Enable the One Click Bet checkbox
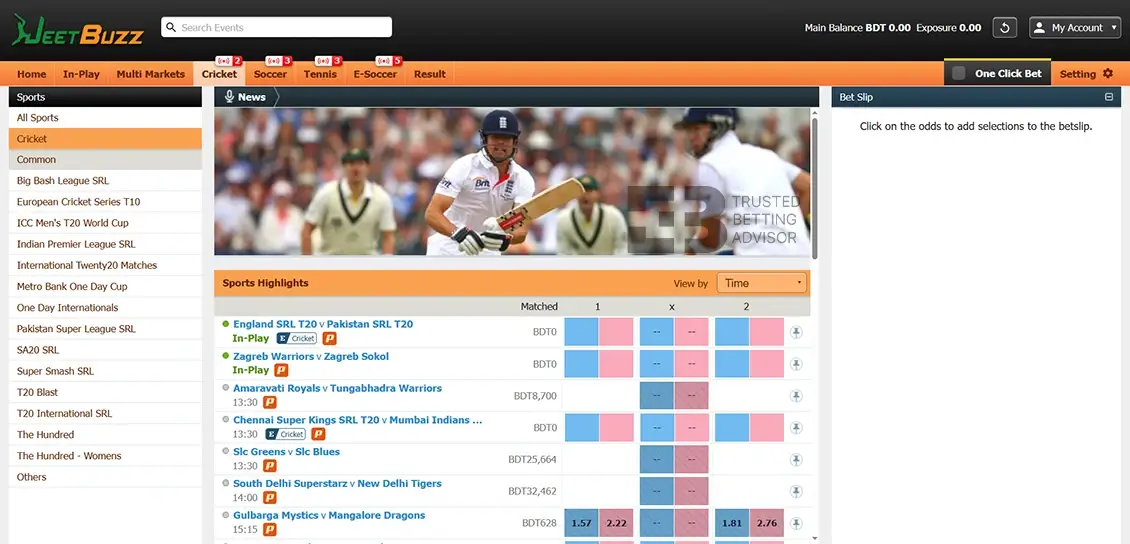This screenshot has height=544, width=1130. point(958,73)
